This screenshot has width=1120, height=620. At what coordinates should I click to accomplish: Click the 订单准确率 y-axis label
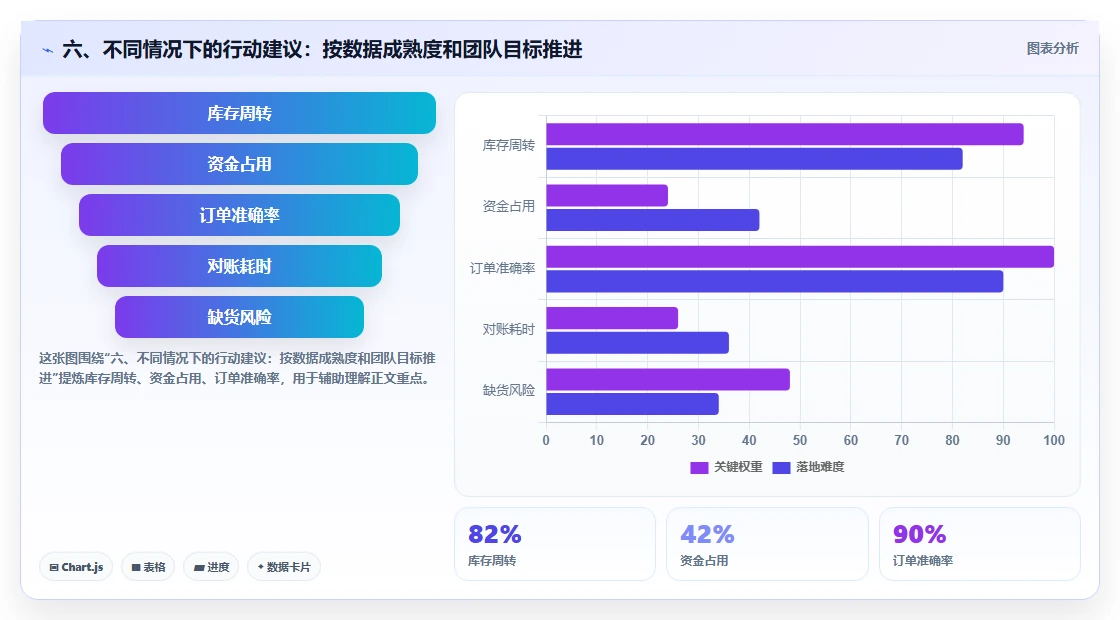502,269
